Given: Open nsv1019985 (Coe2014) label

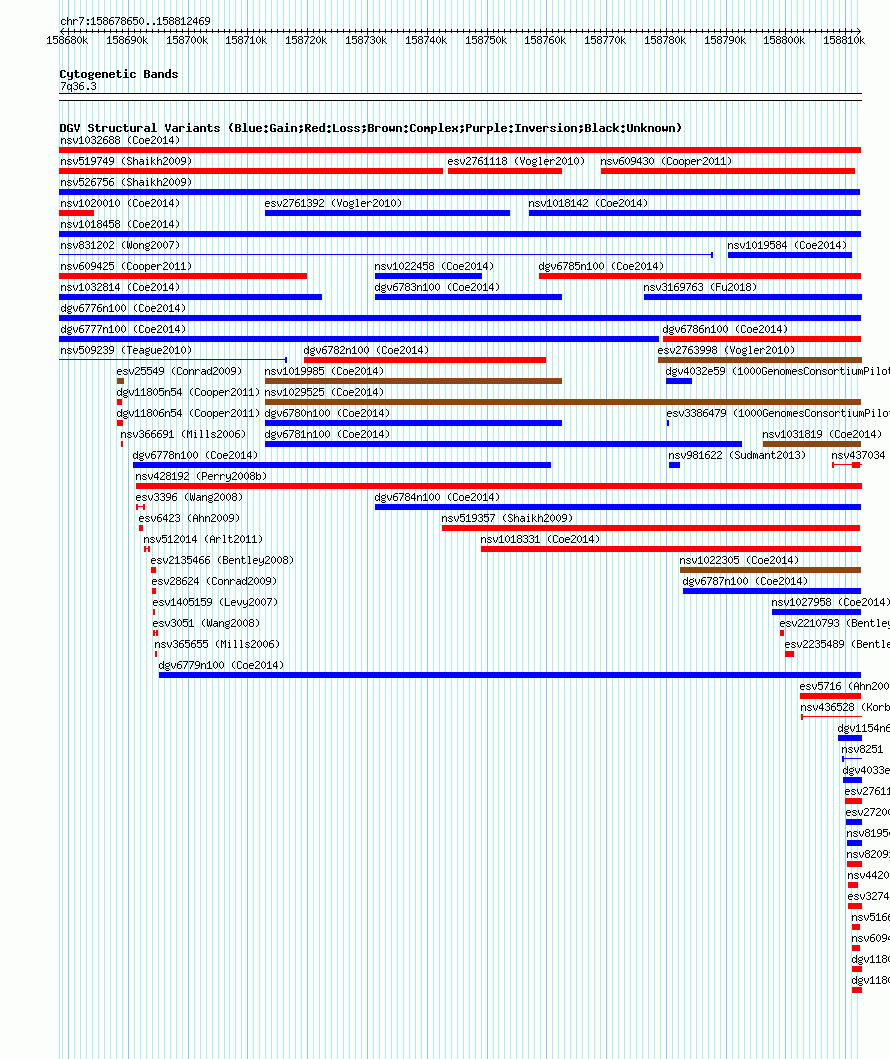Looking at the screenshot, I should pyautogui.click(x=324, y=371).
